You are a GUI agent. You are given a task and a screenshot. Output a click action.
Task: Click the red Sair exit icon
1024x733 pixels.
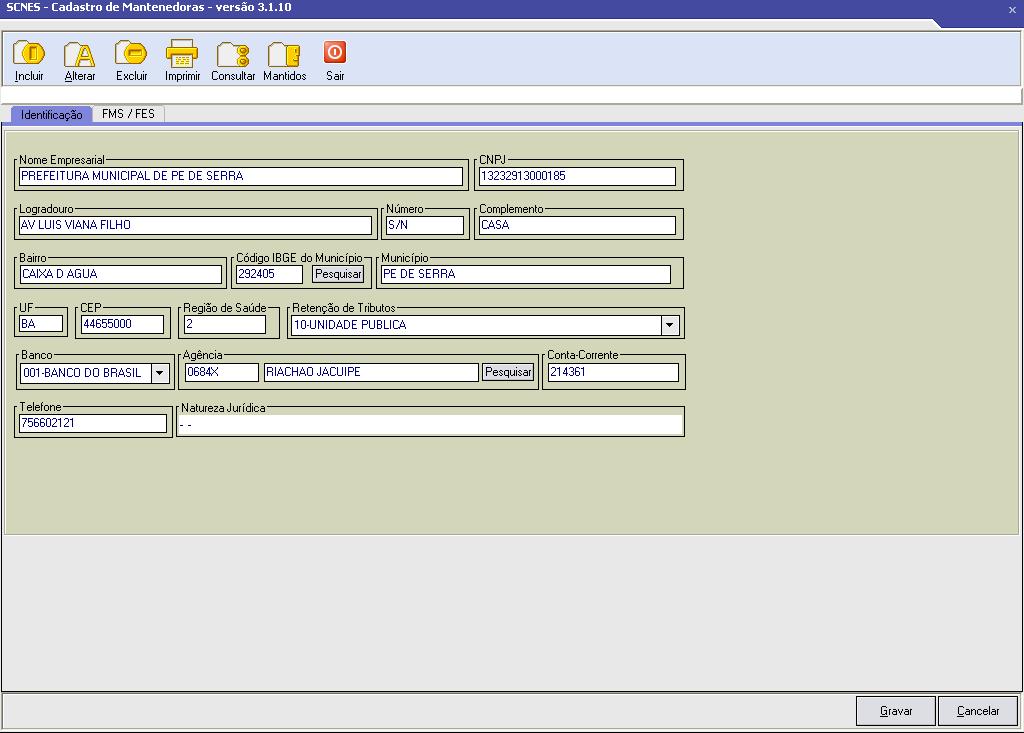(x=335, y=53)
